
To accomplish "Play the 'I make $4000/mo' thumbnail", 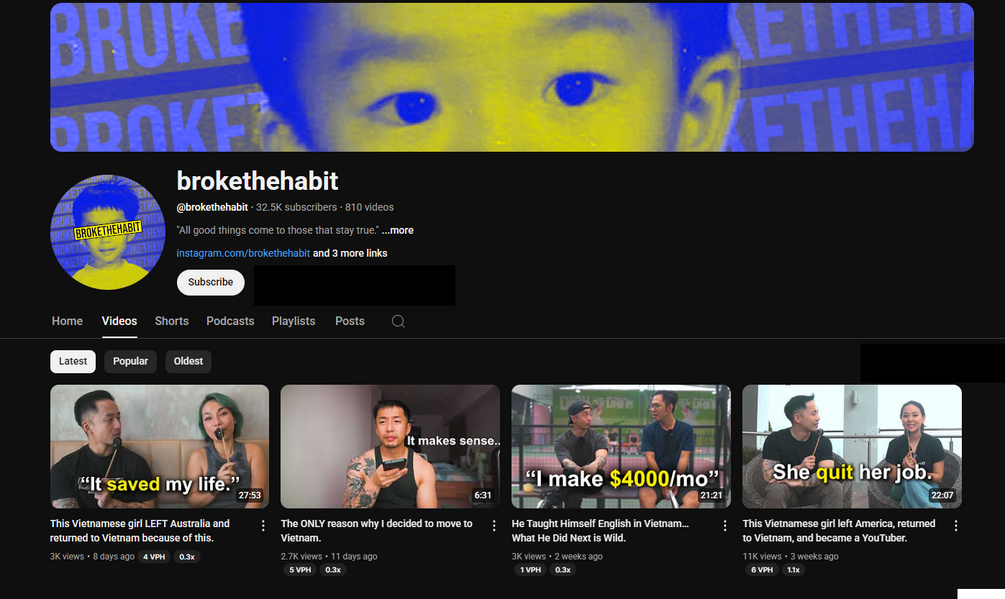I will coord(621,447).
